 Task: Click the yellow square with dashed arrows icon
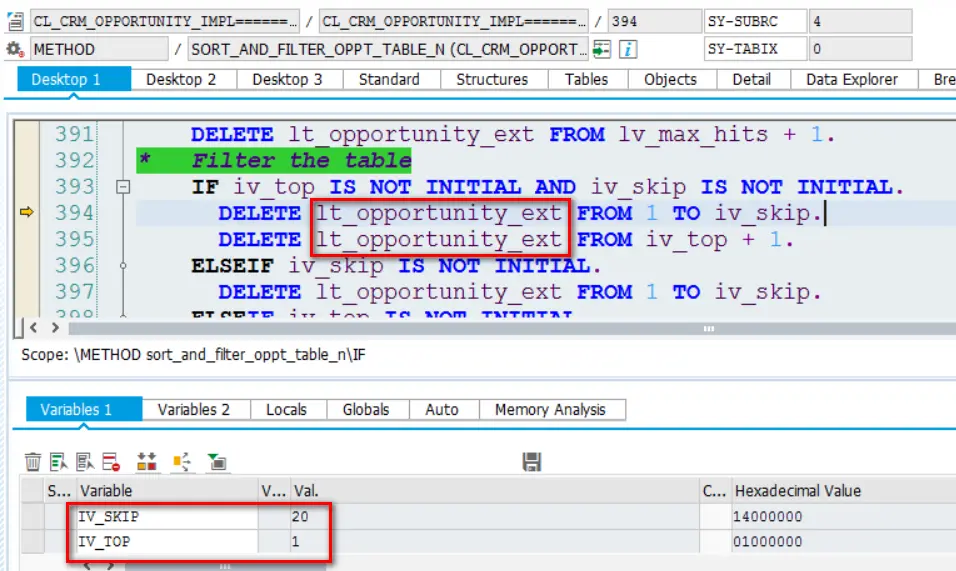coord(182,462)
